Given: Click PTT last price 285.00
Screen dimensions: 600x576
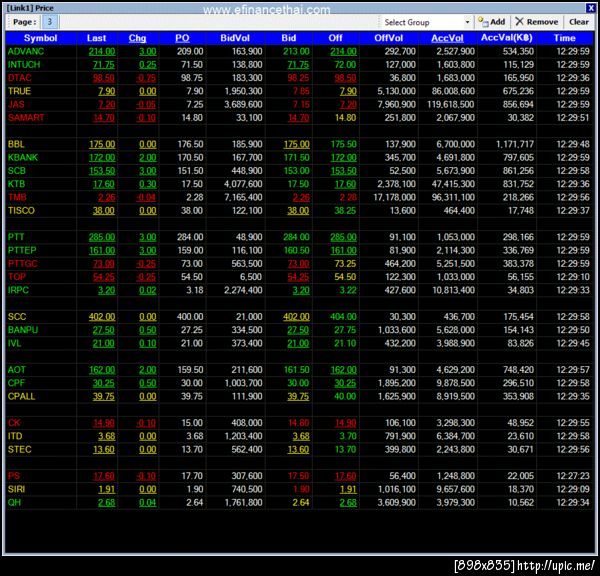Looking at the screenshot, I should click(x=102, y=237).
